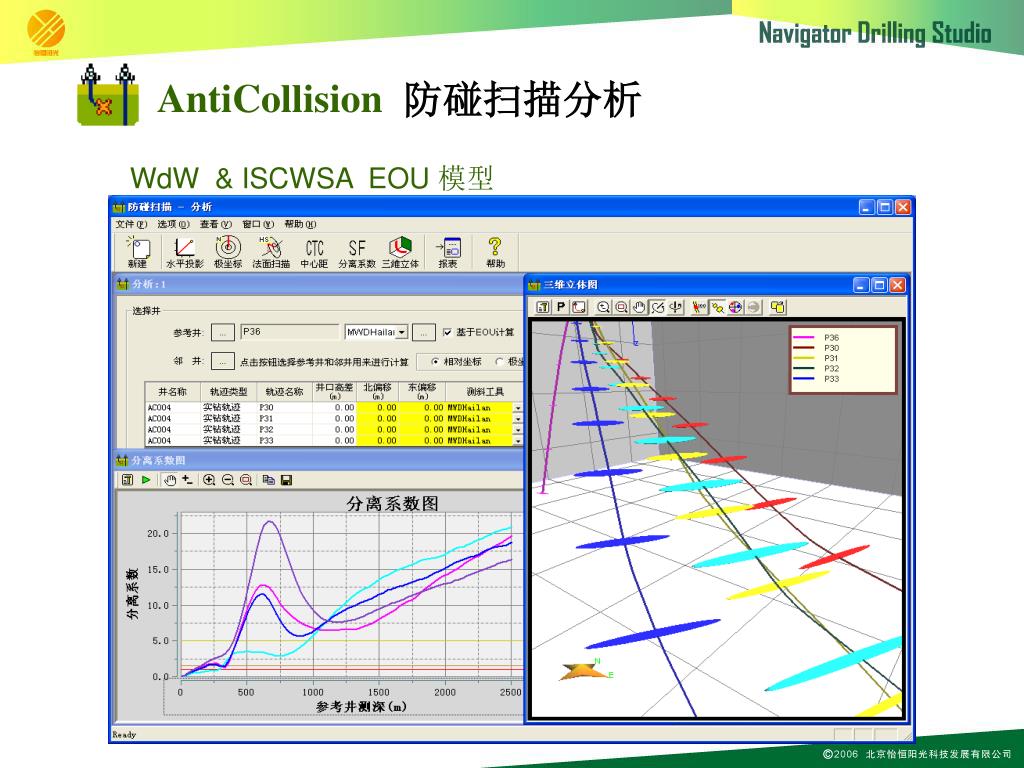The width and height of the screenshot is (1024, 768).
Task: Open the 水平投影 horizontal projection view
Action: tap(185, 252)
